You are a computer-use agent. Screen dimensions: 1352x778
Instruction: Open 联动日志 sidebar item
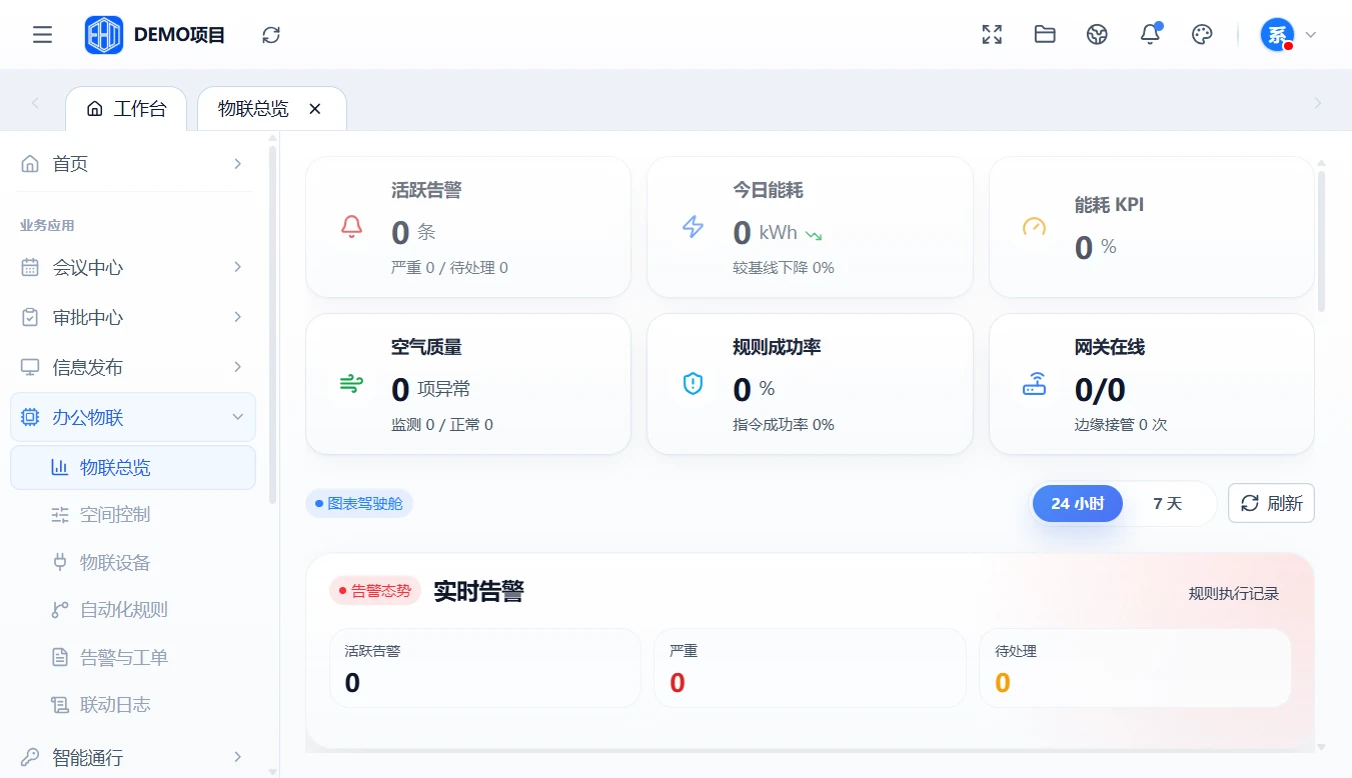(132, 705)
